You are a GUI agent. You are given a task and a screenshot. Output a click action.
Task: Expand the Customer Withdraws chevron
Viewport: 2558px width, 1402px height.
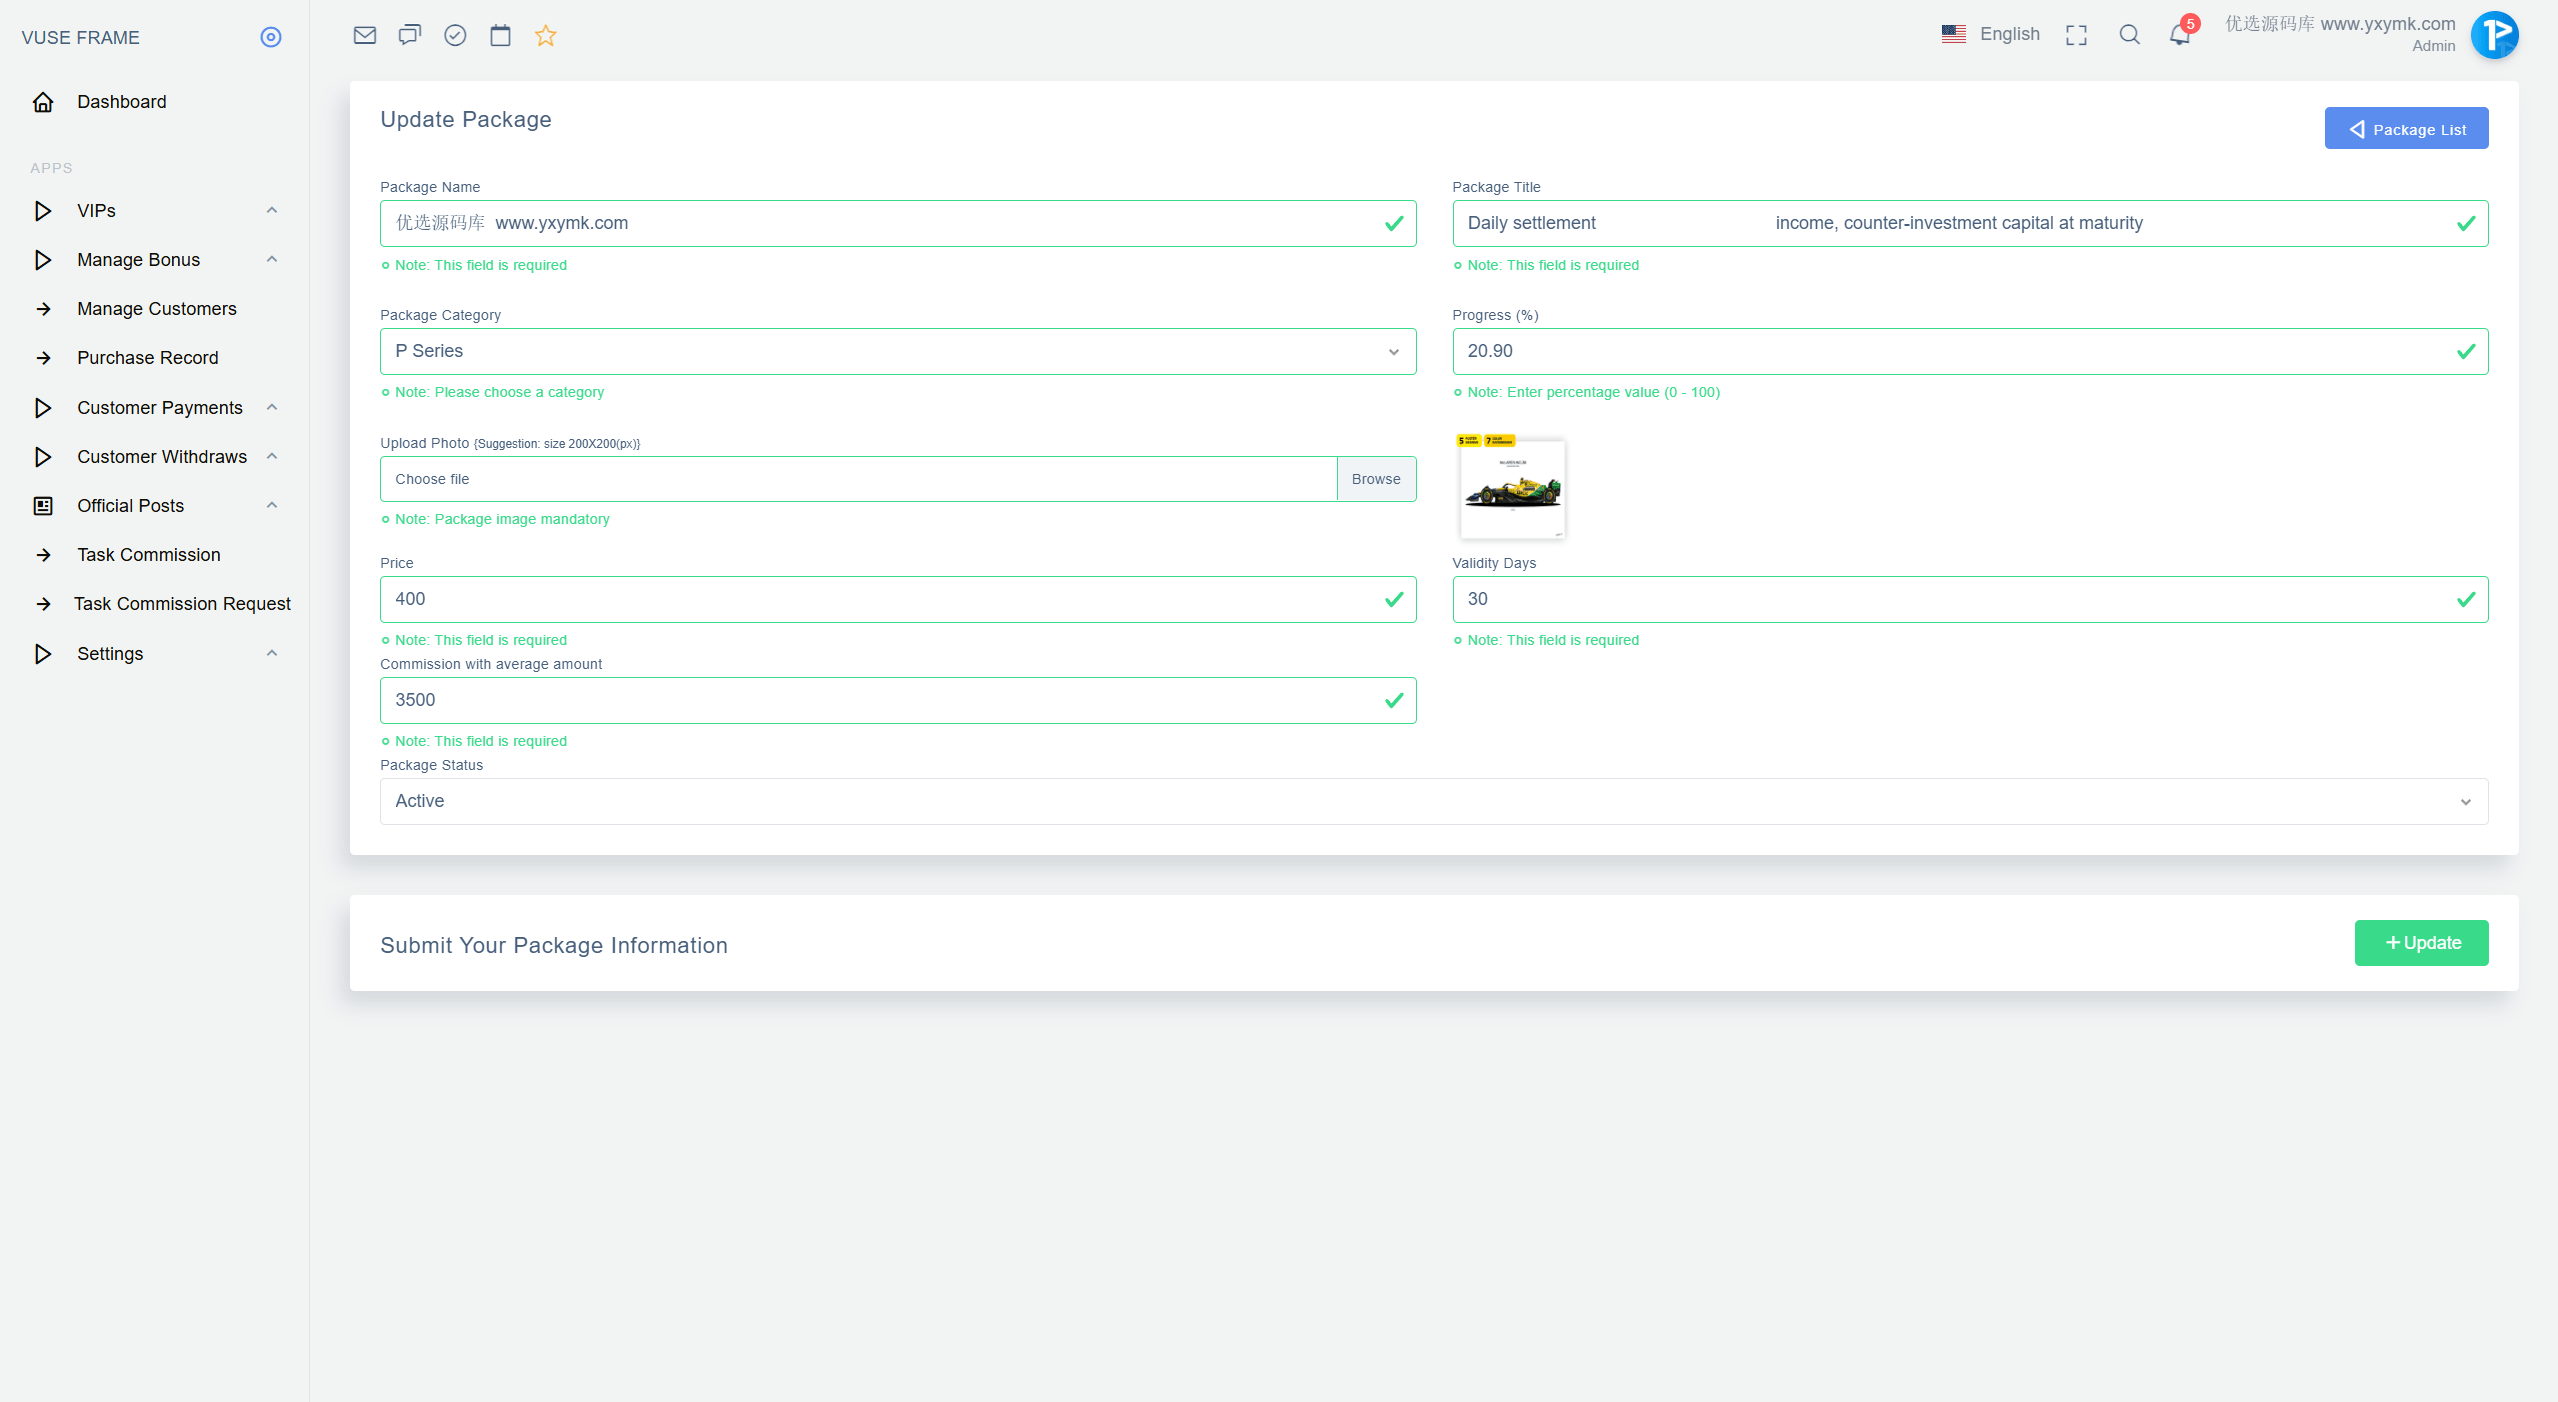coord(272,456)
